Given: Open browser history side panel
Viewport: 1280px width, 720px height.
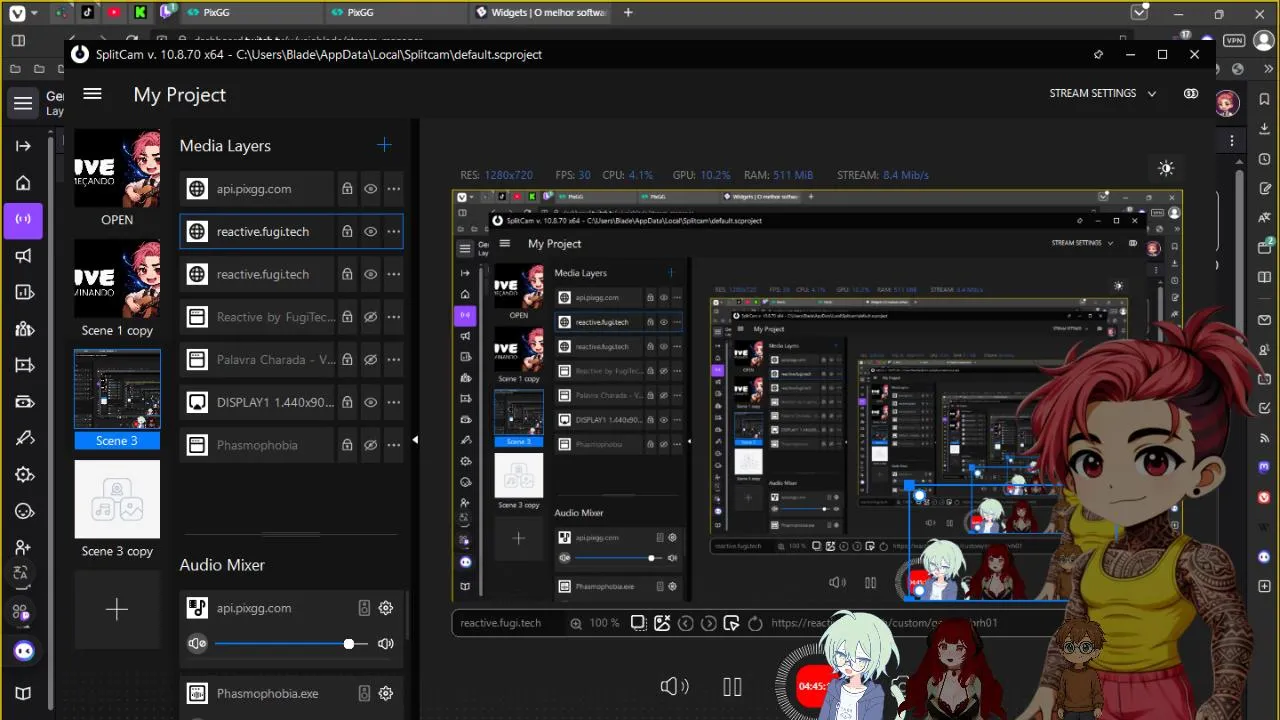Looking at the screenshot, I should pyautogui.click(x=1264, y=159).
